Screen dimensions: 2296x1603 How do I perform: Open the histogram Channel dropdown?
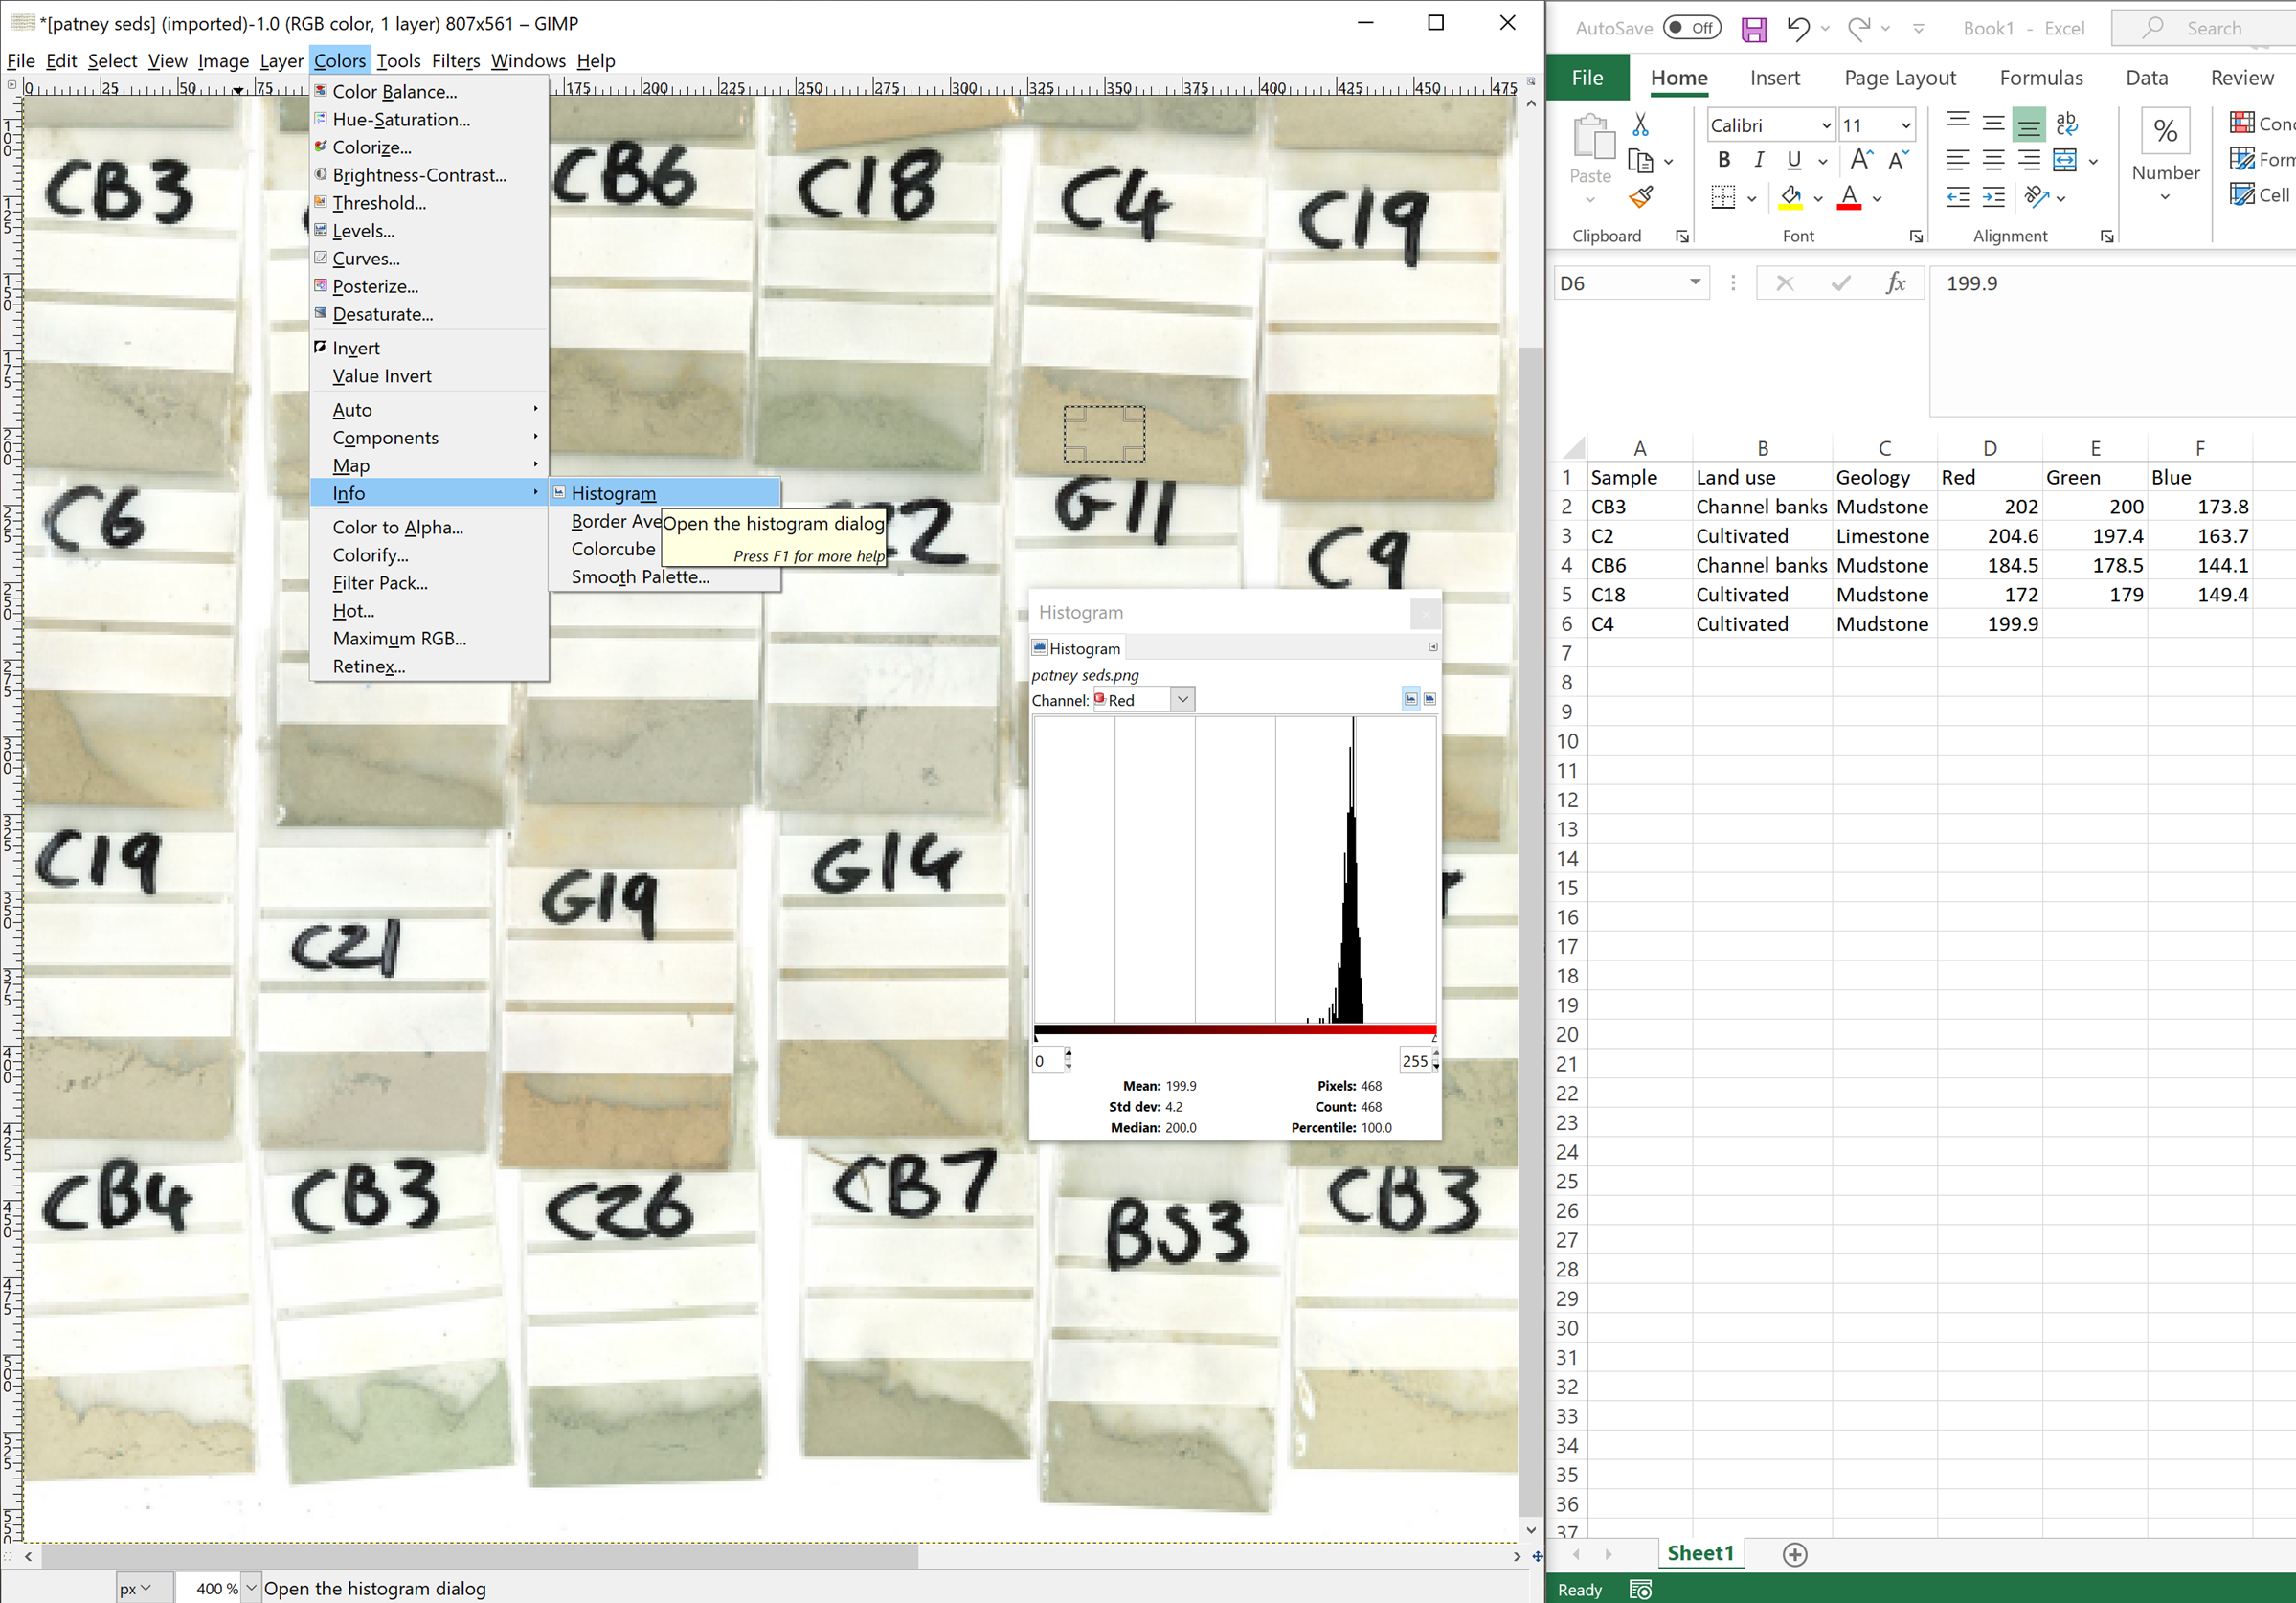pos(1144,700)
